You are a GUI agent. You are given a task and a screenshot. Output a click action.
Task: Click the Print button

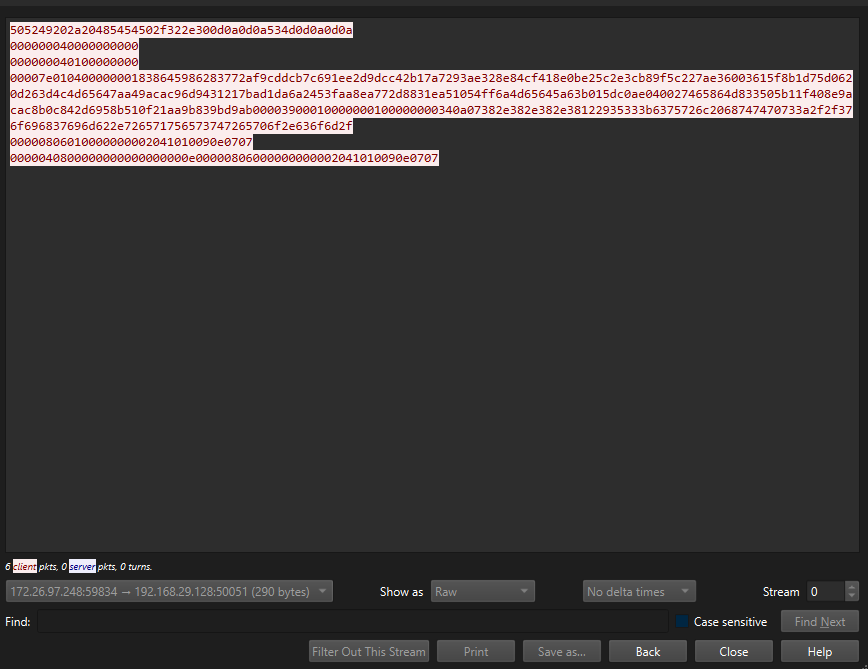(x=476, y=652)
